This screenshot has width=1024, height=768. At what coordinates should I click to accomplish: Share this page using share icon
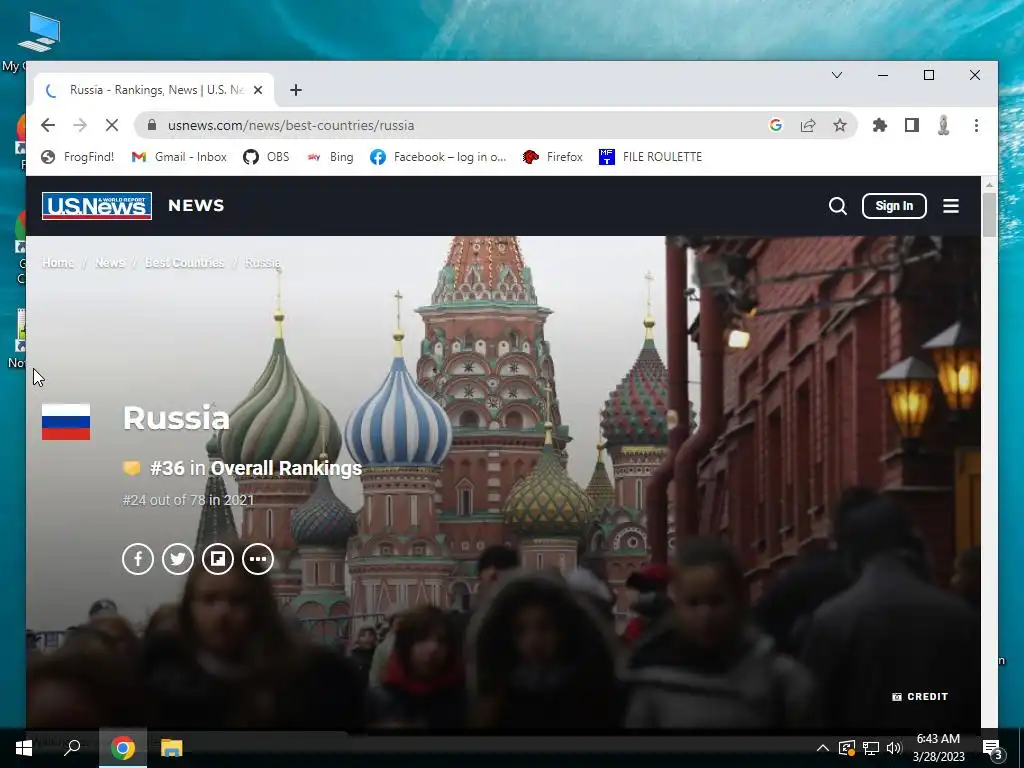pyautogui.click(x=808, y=125)
